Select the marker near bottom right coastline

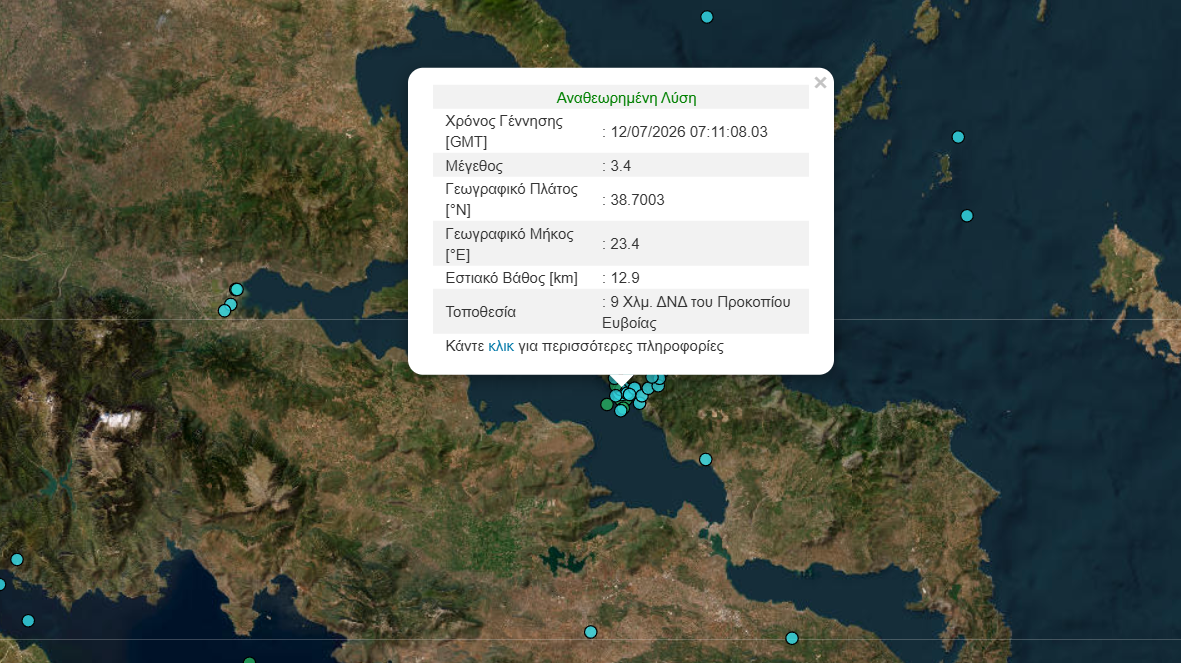[792, 638]
